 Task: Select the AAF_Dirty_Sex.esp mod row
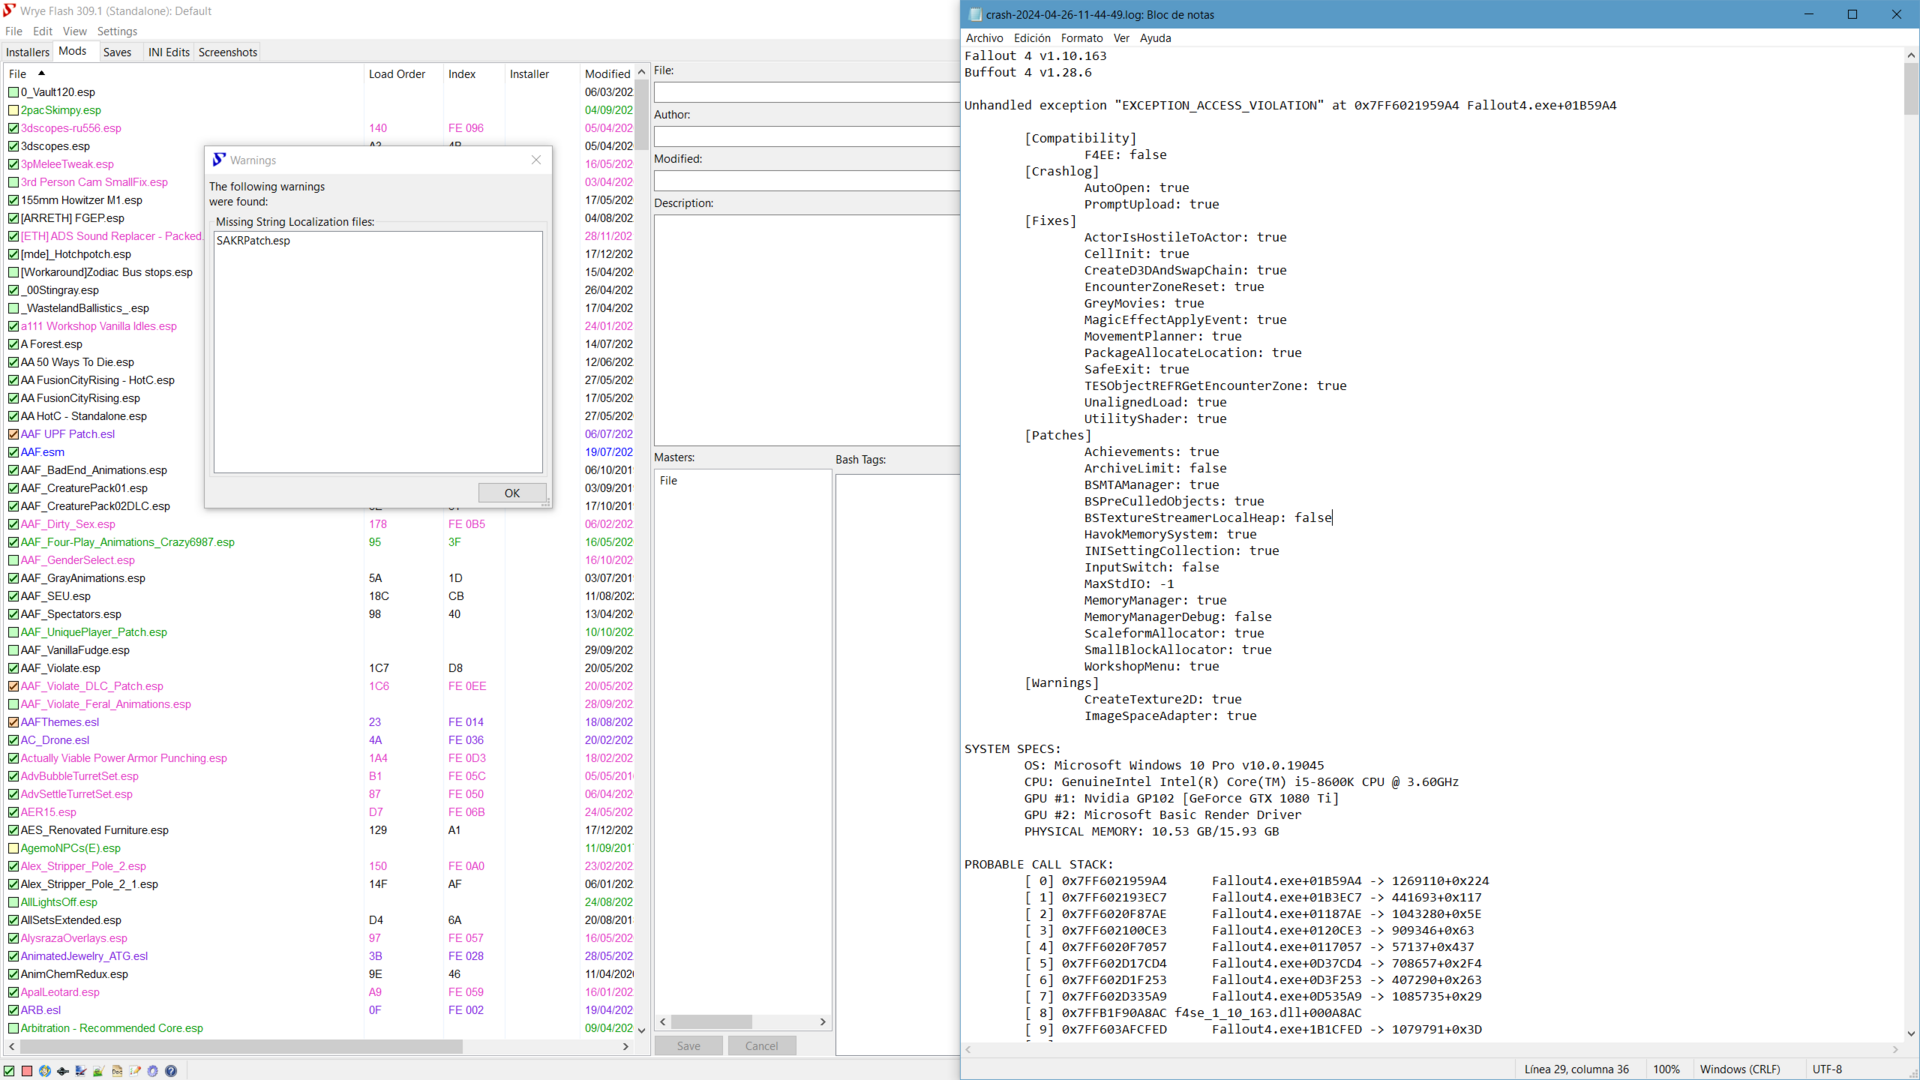point(320,524)
